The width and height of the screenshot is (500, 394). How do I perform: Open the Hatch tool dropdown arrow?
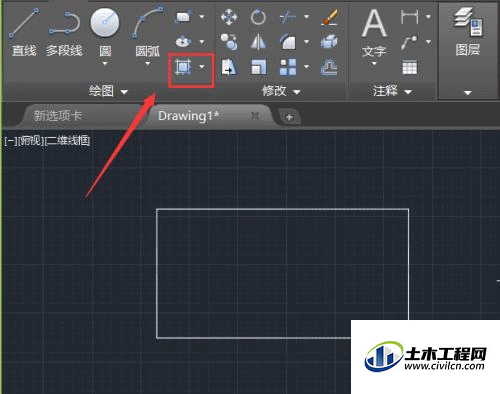[x=202, y=67]
